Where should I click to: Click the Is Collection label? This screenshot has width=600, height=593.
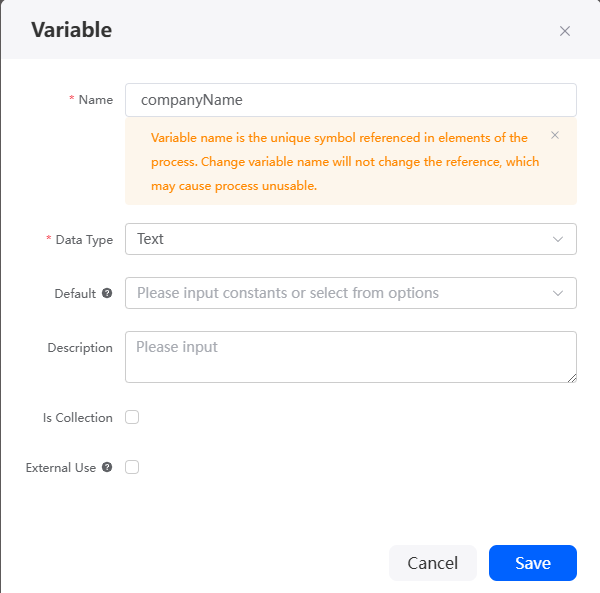[78, 417]
